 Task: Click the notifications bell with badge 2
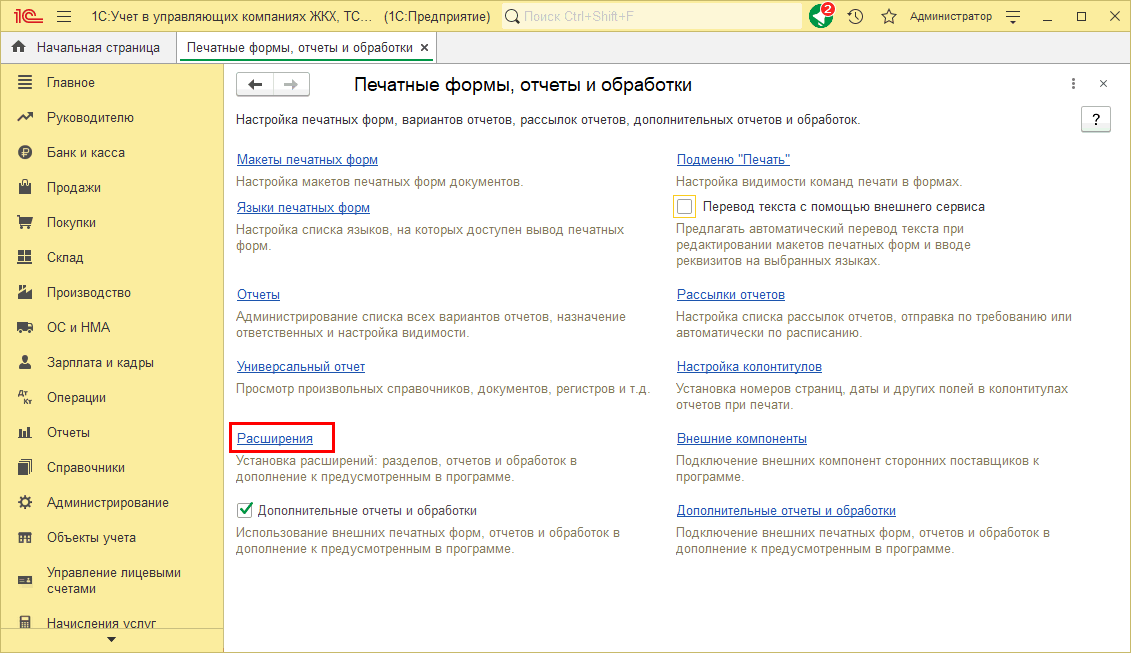(822, 16)
